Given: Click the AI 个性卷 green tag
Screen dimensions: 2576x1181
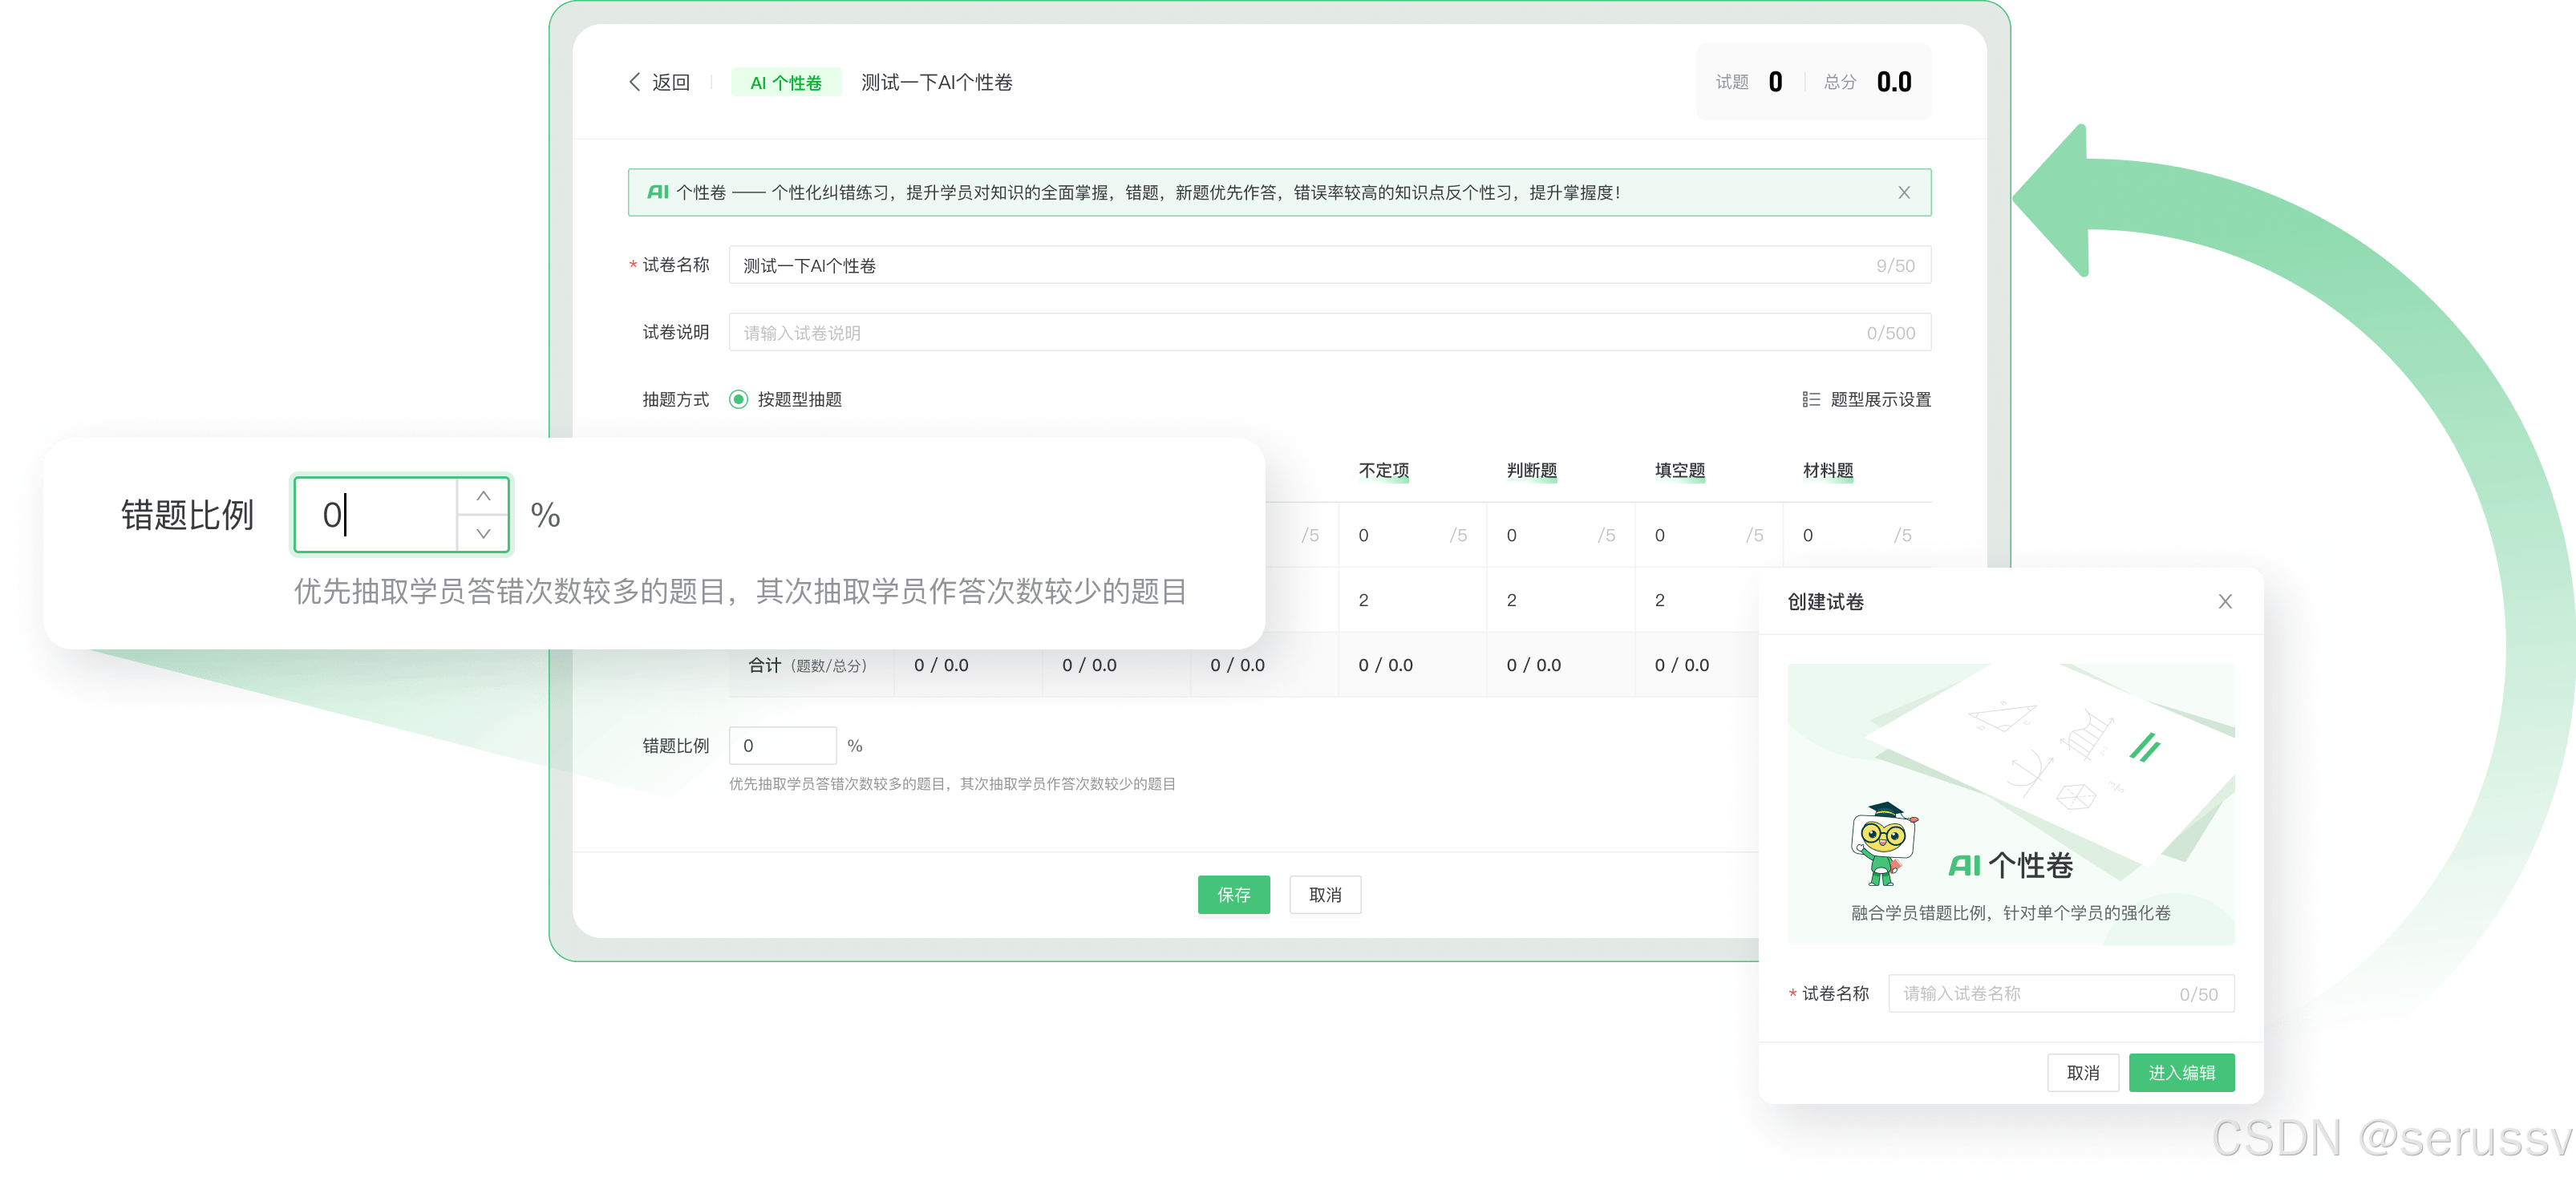Looking at the screenshot, I should pyautogui.click(x=785, y=83).
